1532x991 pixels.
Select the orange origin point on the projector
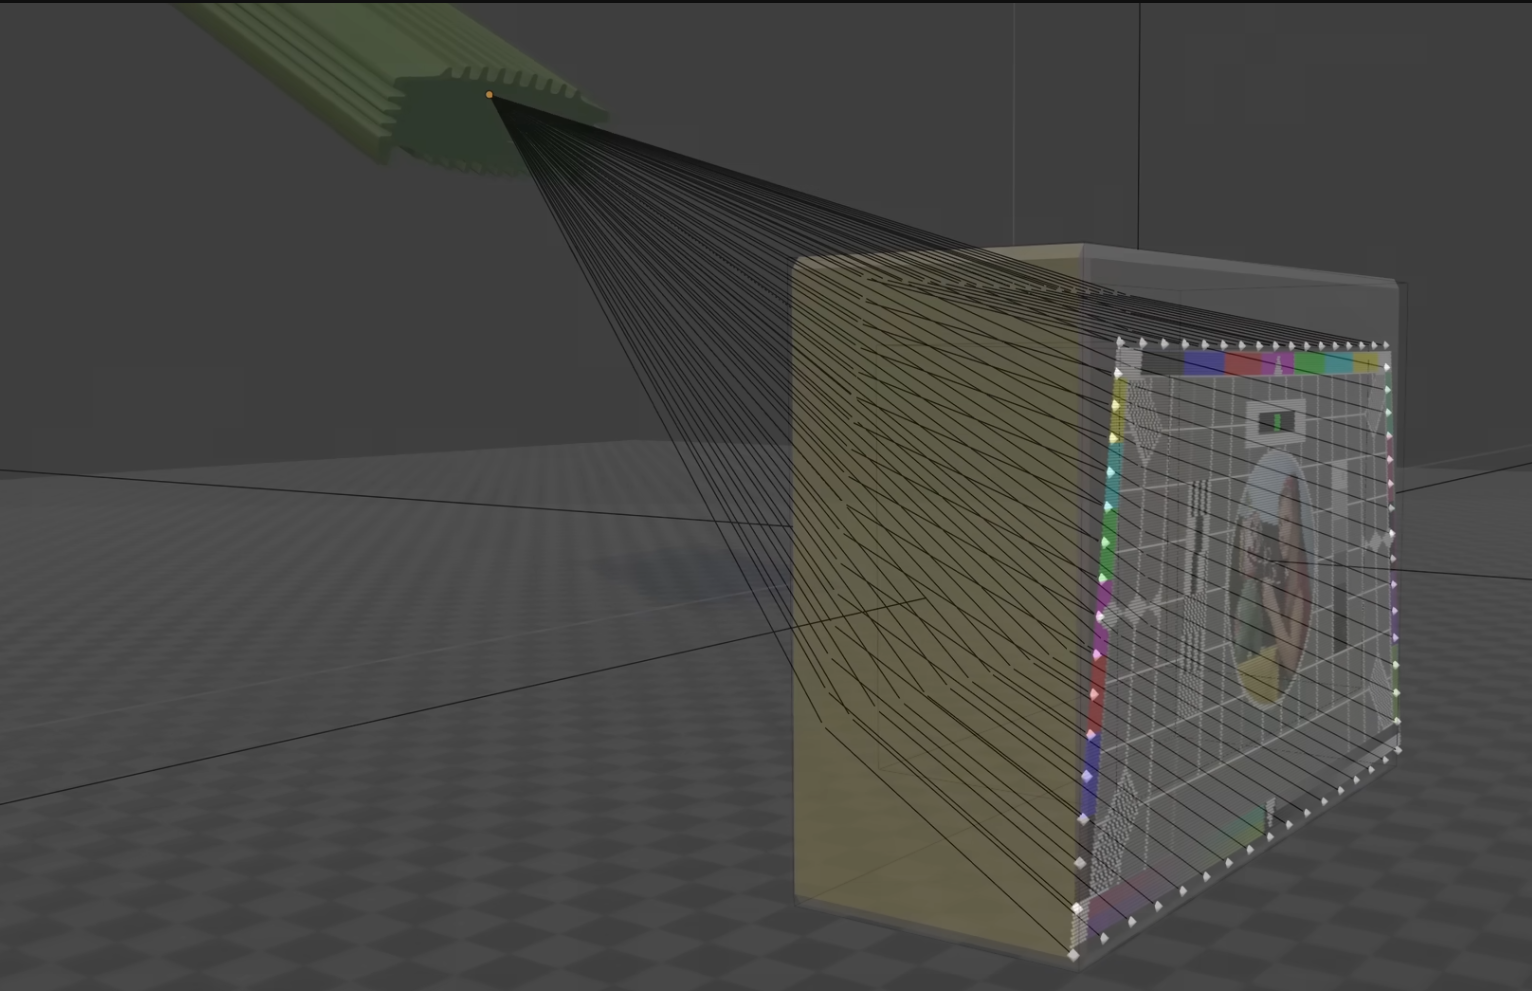click(489, 95)
